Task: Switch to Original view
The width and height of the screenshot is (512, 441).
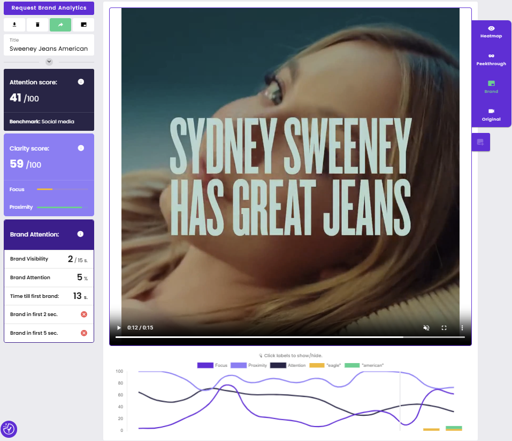Action: pos(491,115)
